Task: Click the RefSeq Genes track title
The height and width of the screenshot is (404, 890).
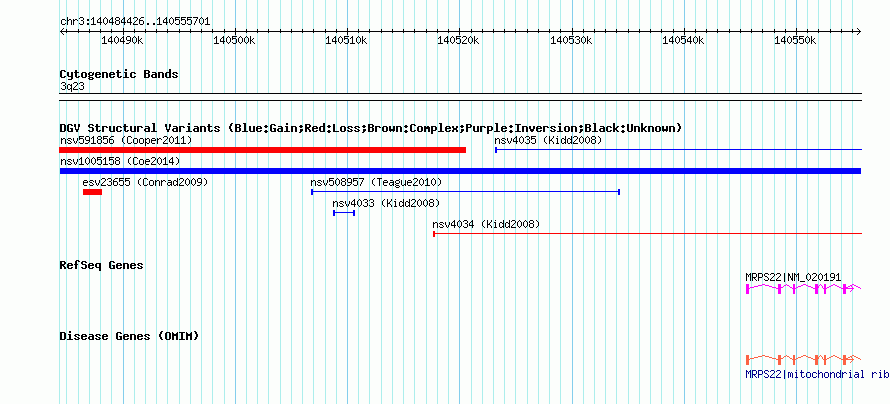Action: click(x=101, y=265)
